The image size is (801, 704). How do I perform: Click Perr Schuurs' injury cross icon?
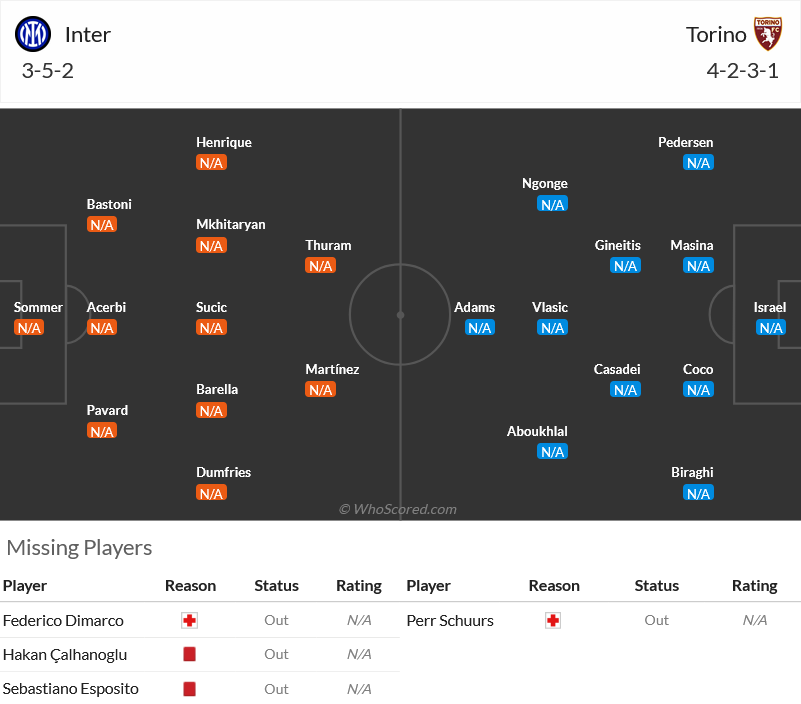553,621
